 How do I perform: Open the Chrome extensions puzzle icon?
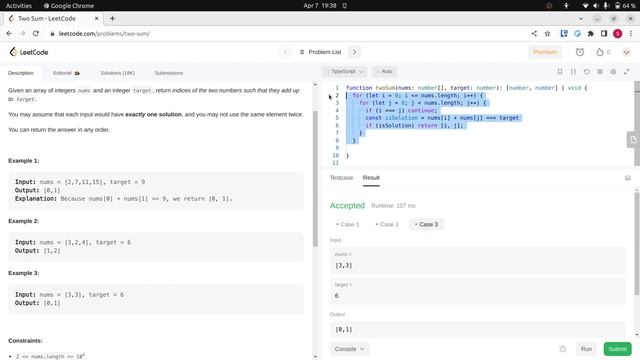[x=591, y=33]
